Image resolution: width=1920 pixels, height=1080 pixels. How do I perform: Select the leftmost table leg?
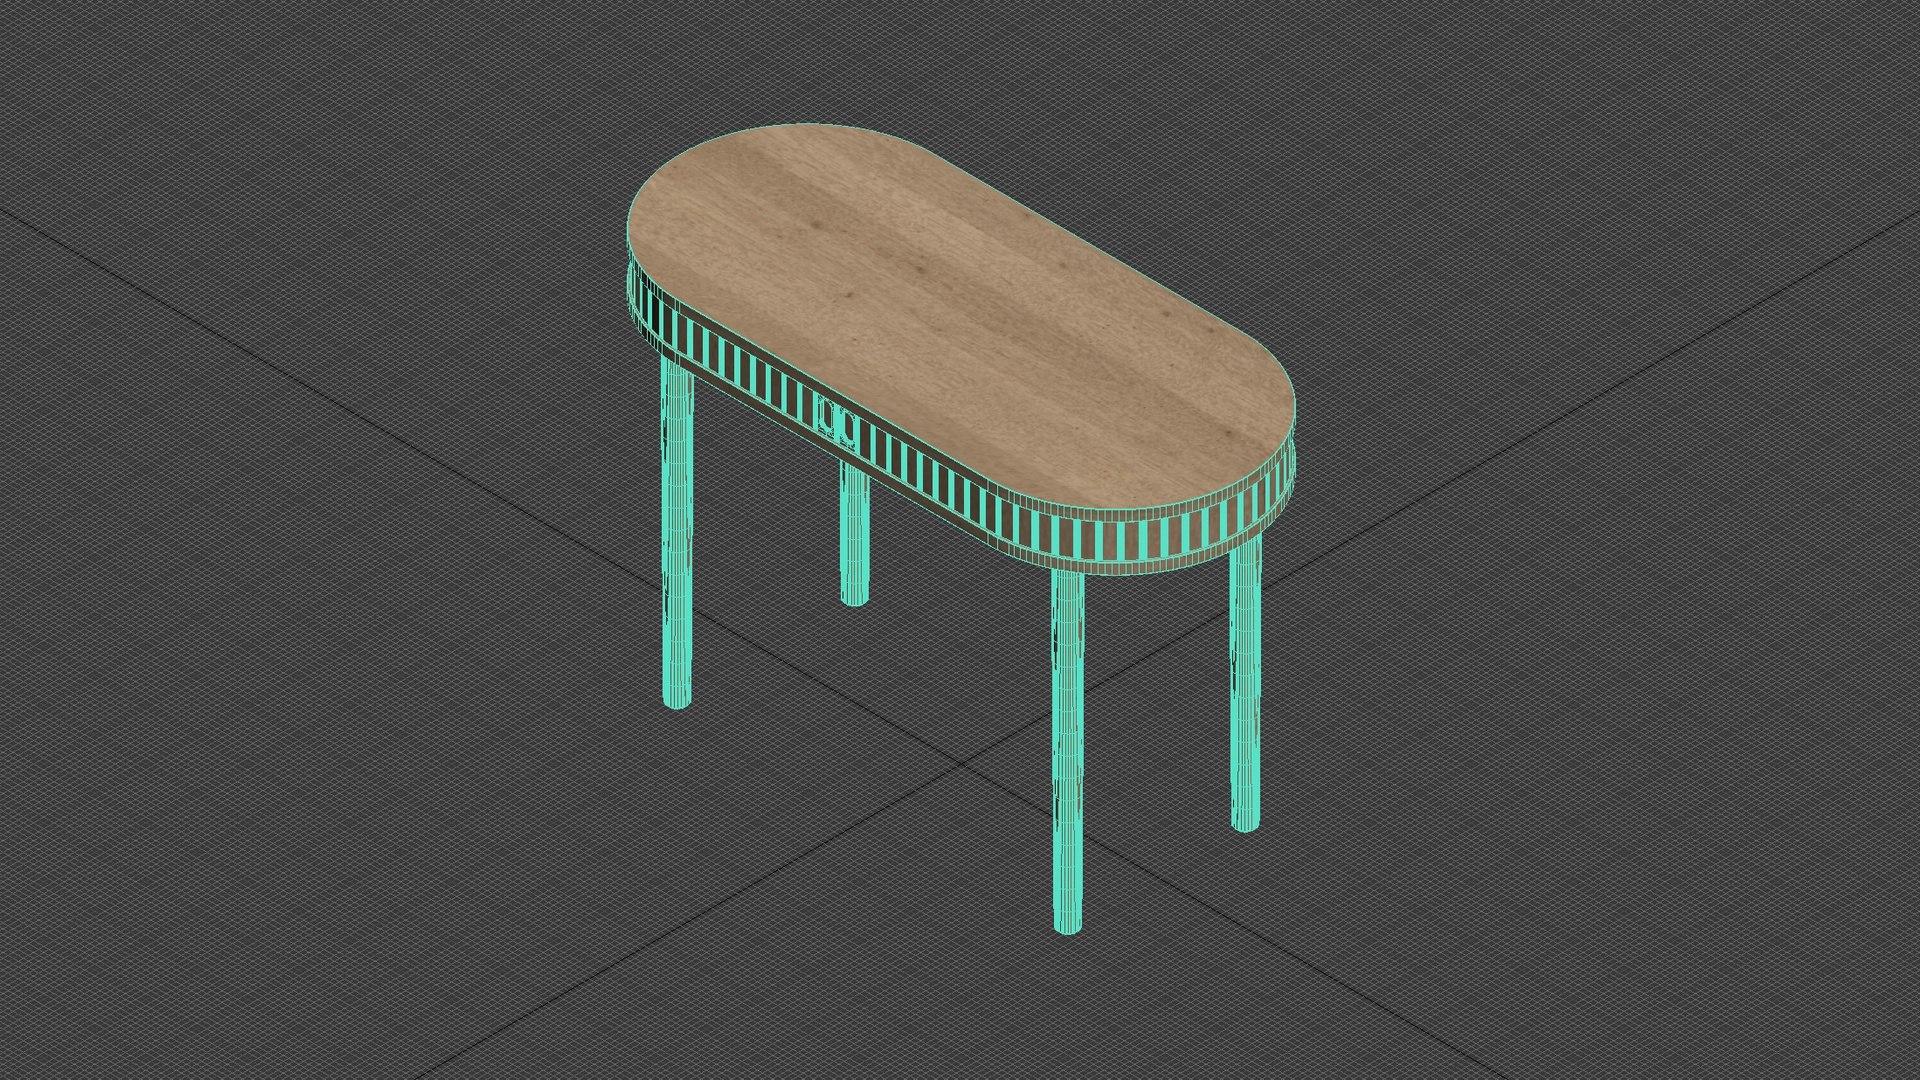point(678,533)
